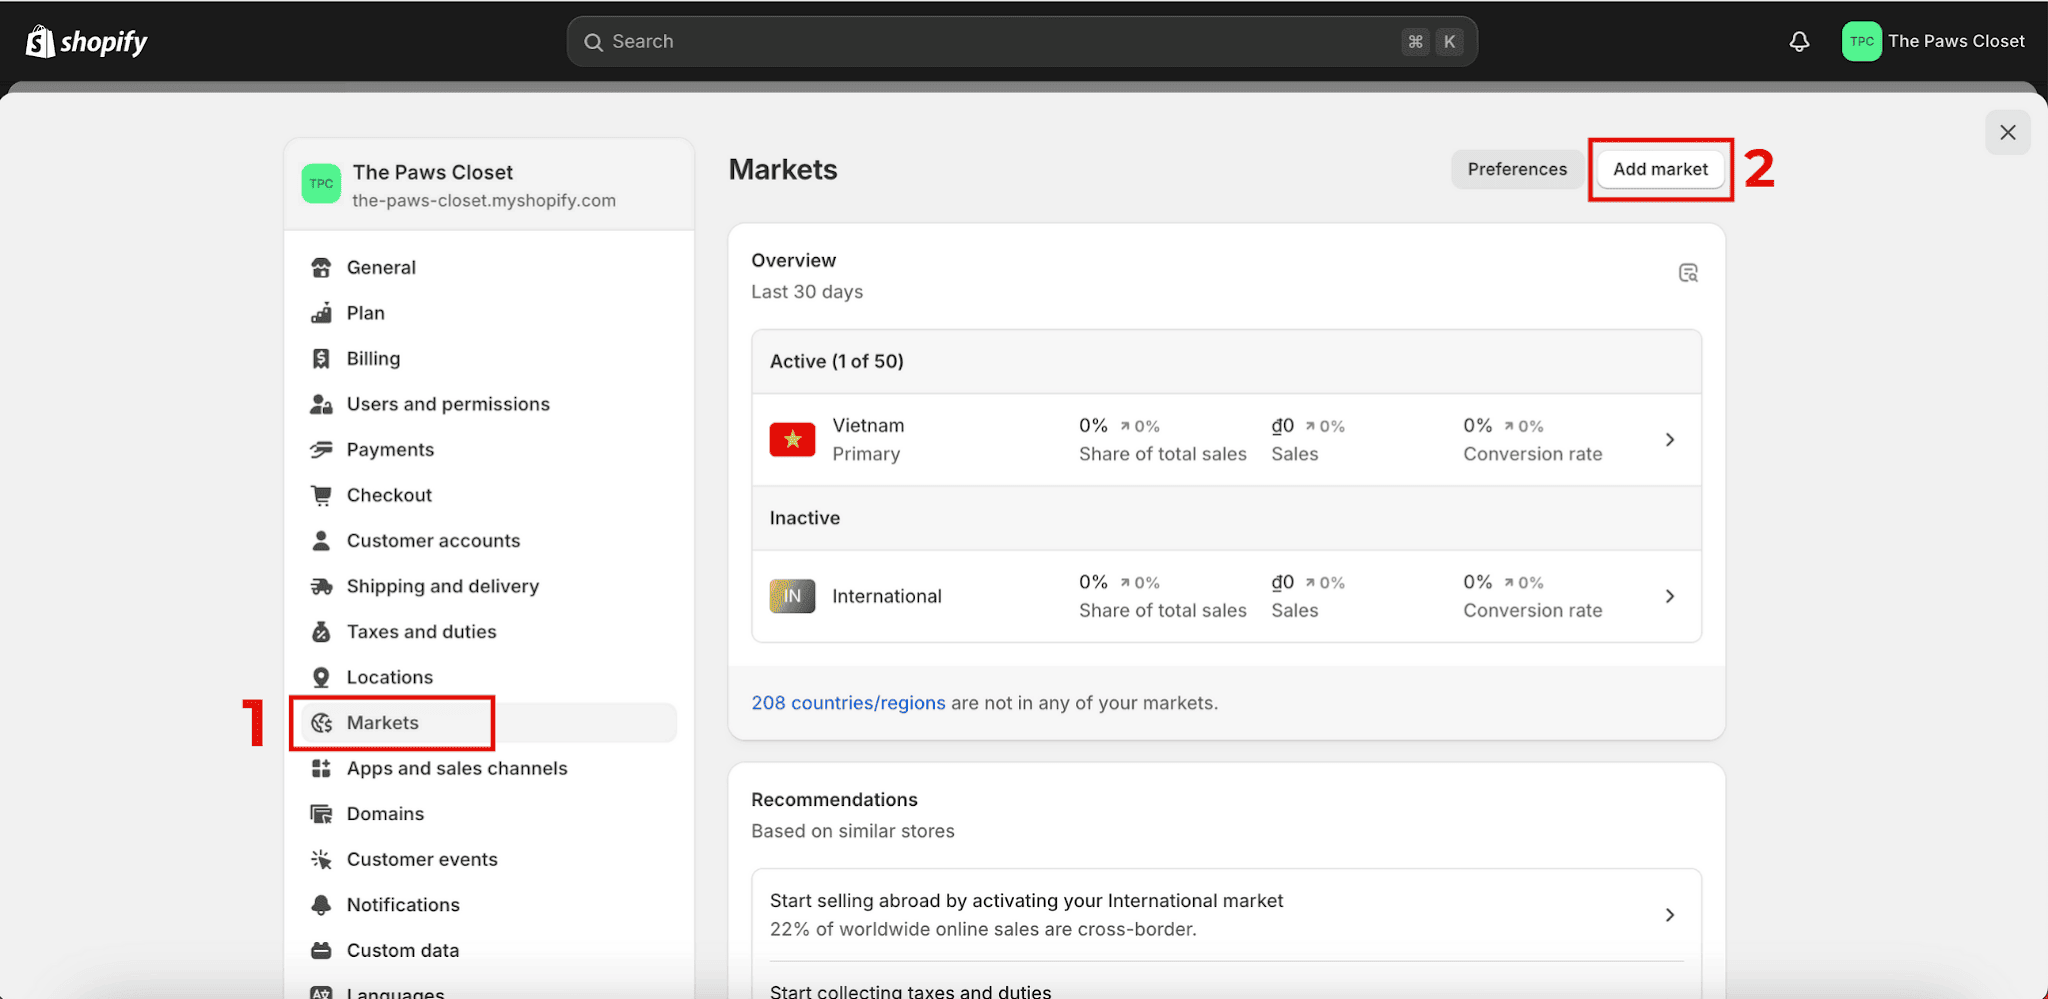Follow the 208 countries/regions link
The image size is (2048, 999).
[x=848, y=703]
